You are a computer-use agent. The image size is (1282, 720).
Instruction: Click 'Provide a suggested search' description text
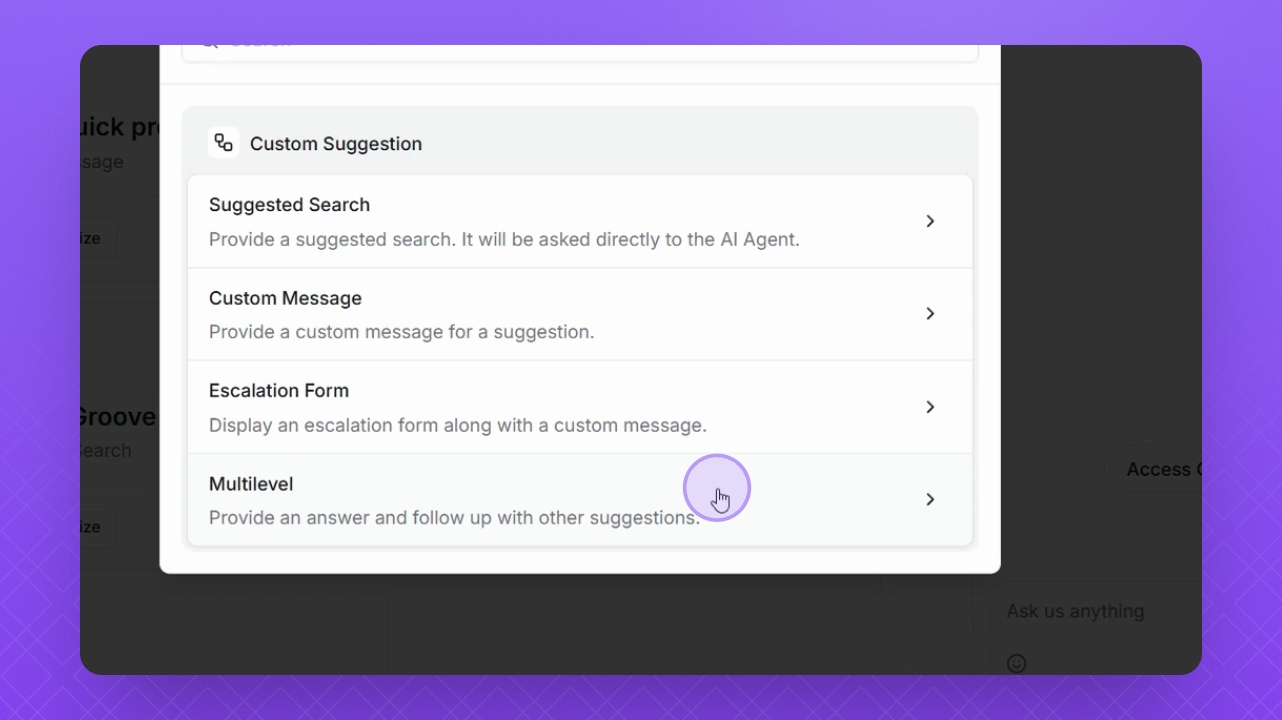[x=504, y=240]
